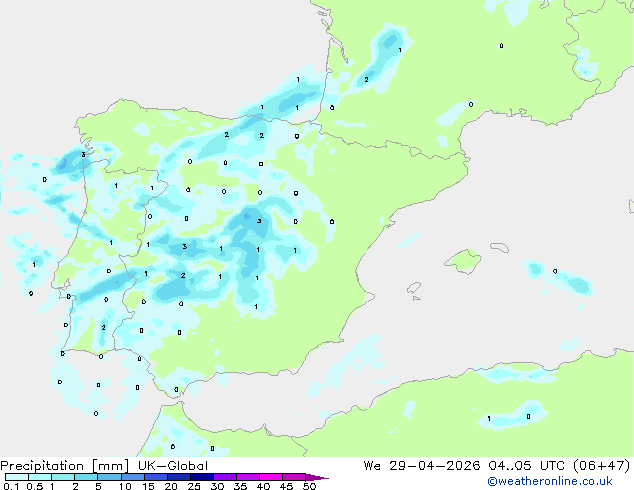Click legend label '0.1'
Image resolution: width=634 pixels, height=490 pixels.
tap(11, 486)
